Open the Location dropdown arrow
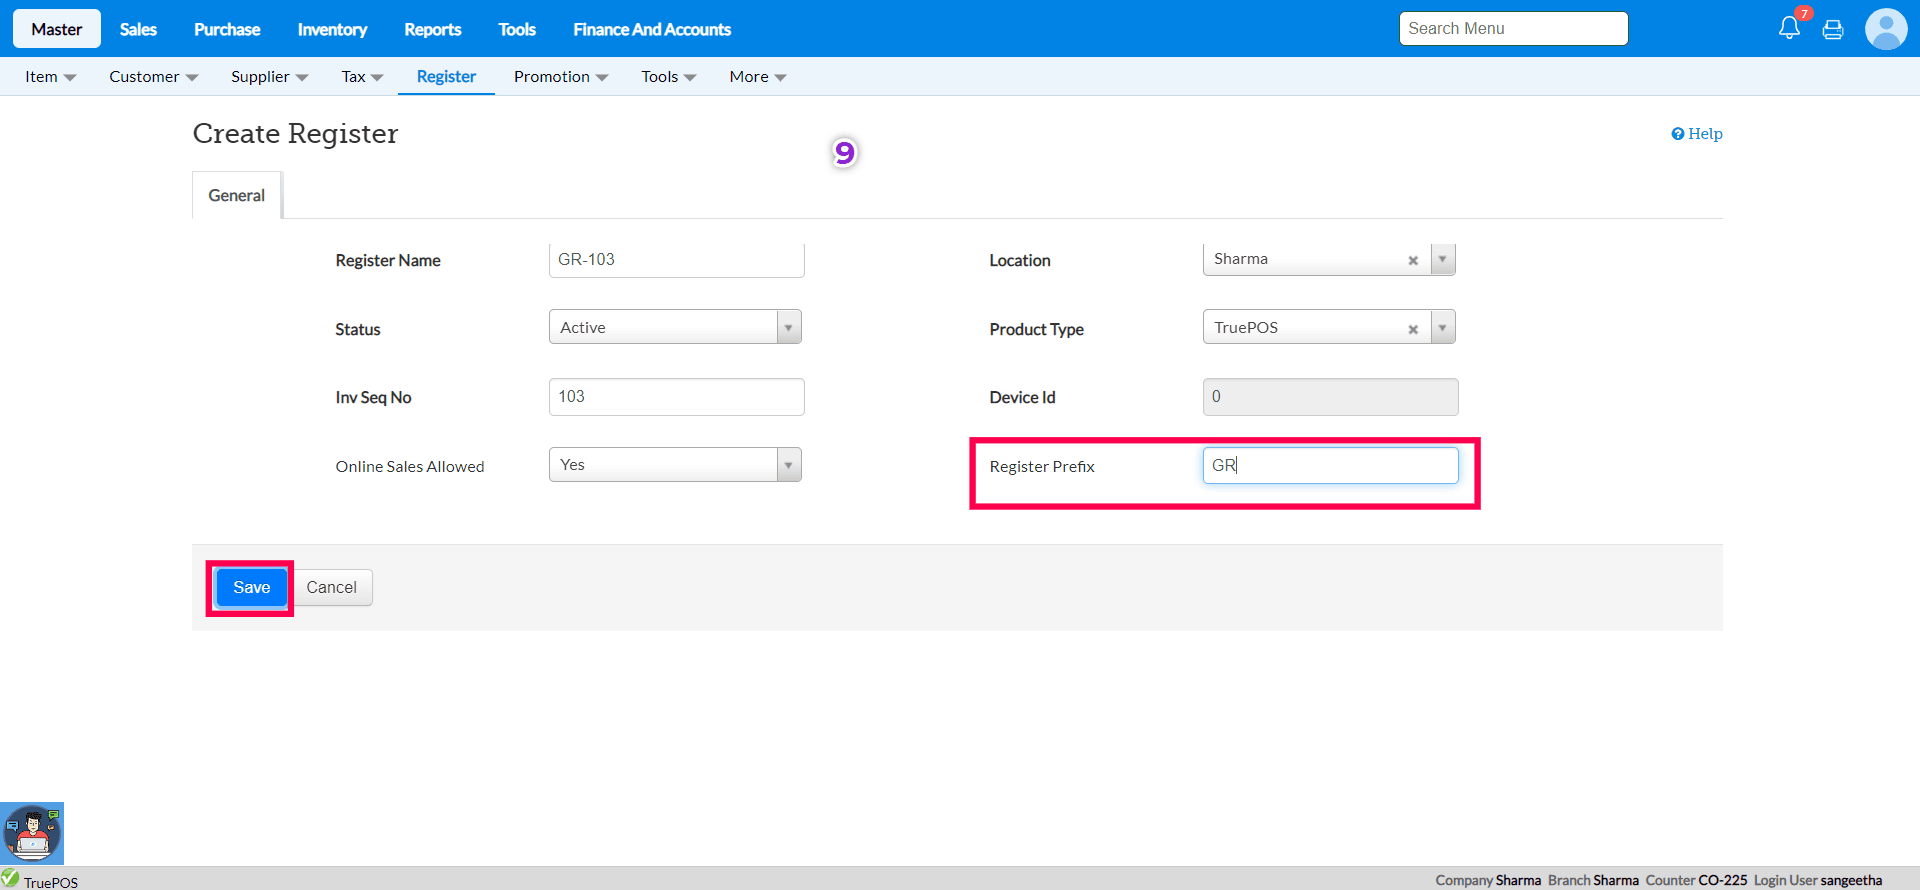1920x890 pixels. coord(1442,259)
